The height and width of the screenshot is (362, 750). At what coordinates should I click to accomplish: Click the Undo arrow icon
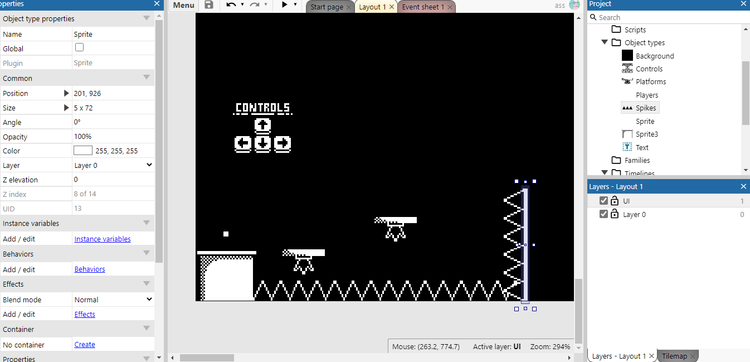231,5
